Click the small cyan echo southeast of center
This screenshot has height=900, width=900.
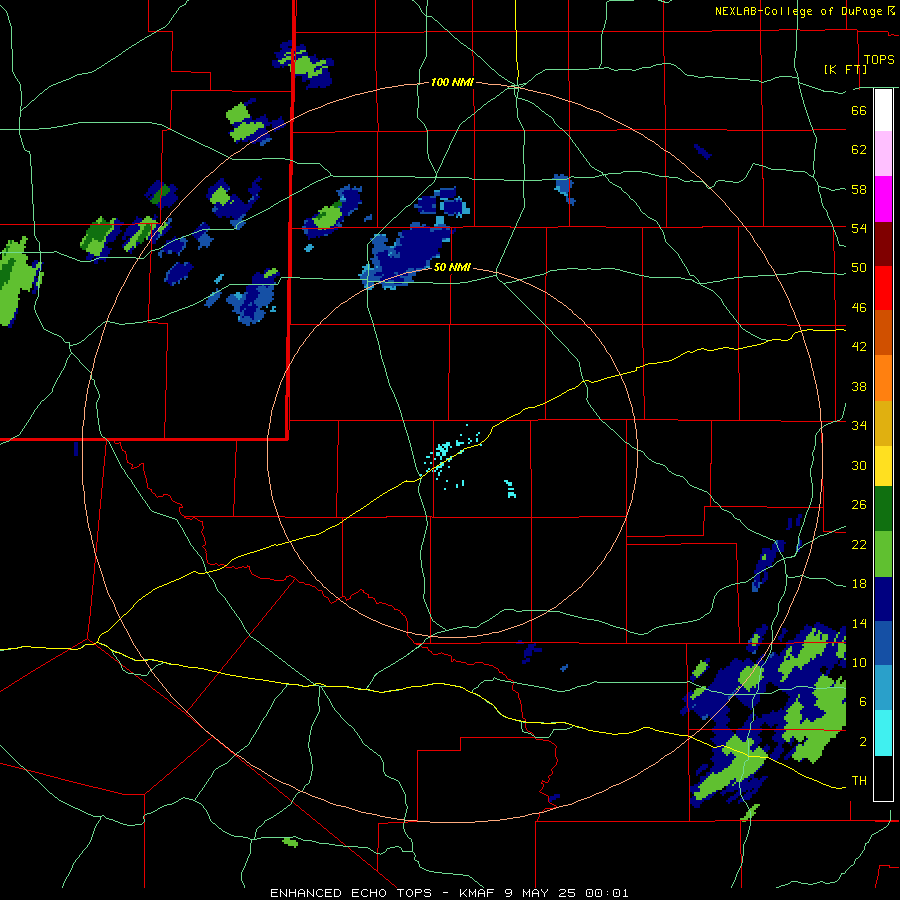510,488
